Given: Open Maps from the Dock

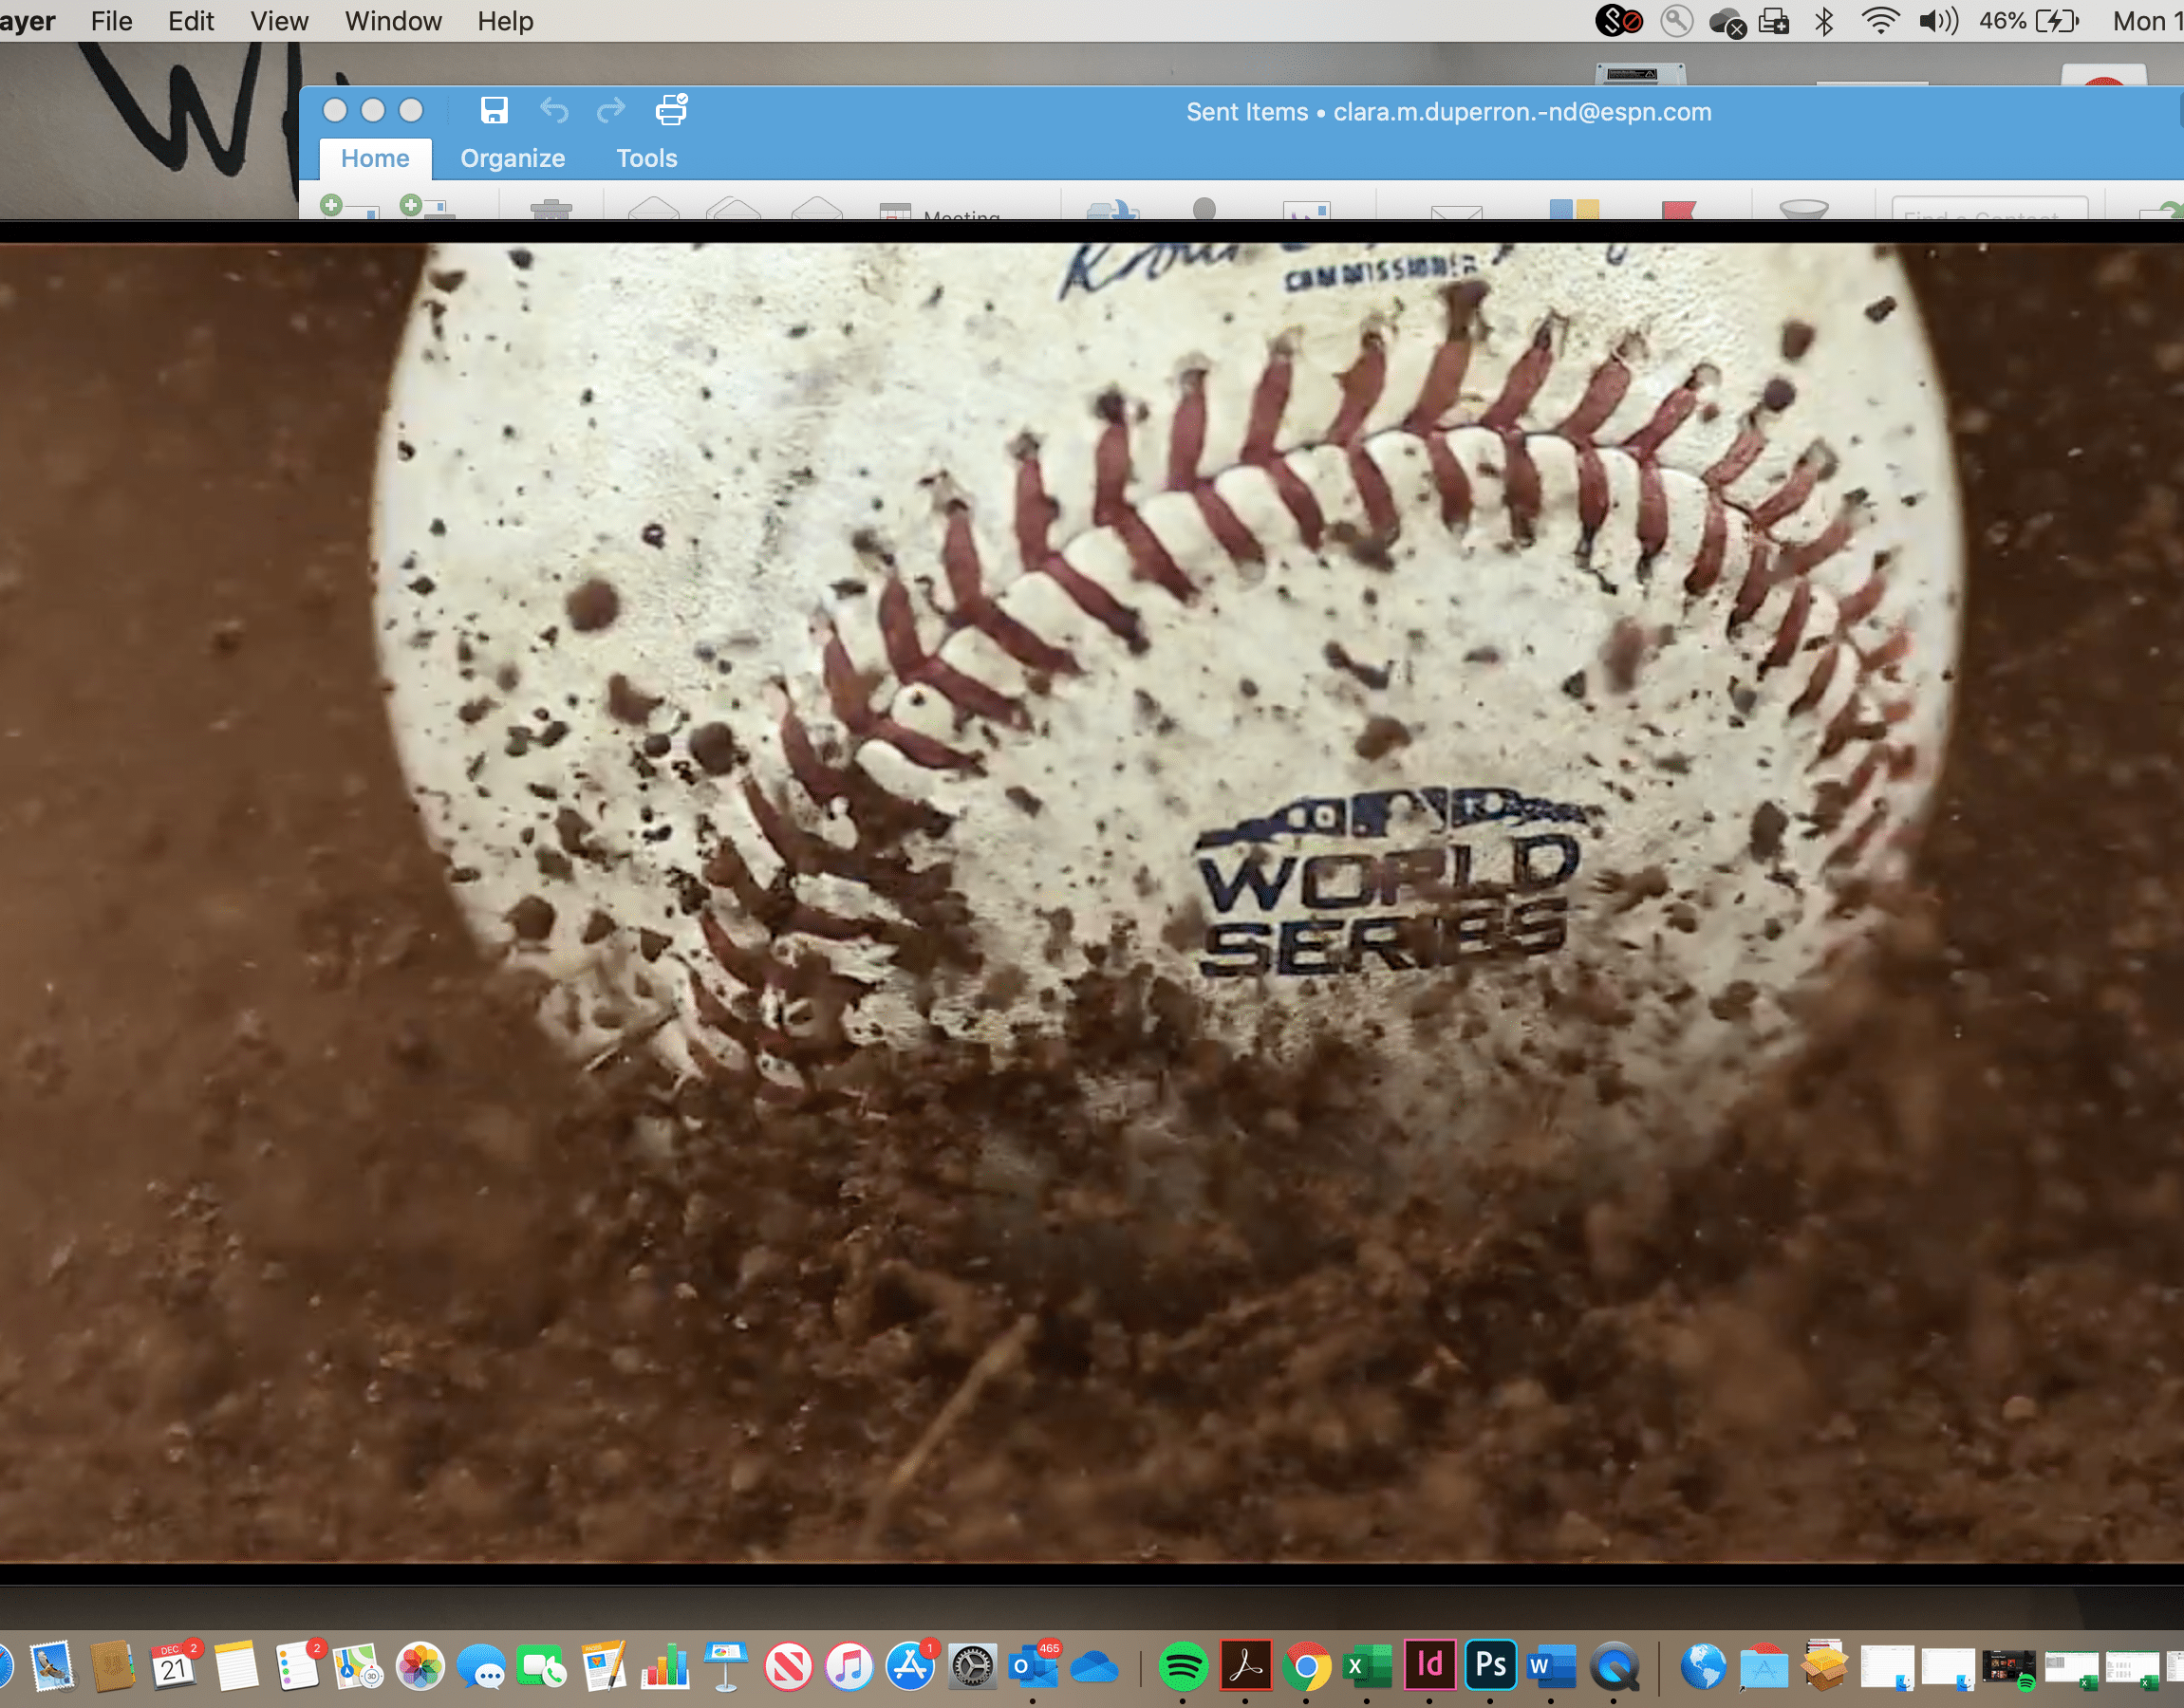Looking at the screenshot, I should pyautogui.click(x=358, y=1667).
